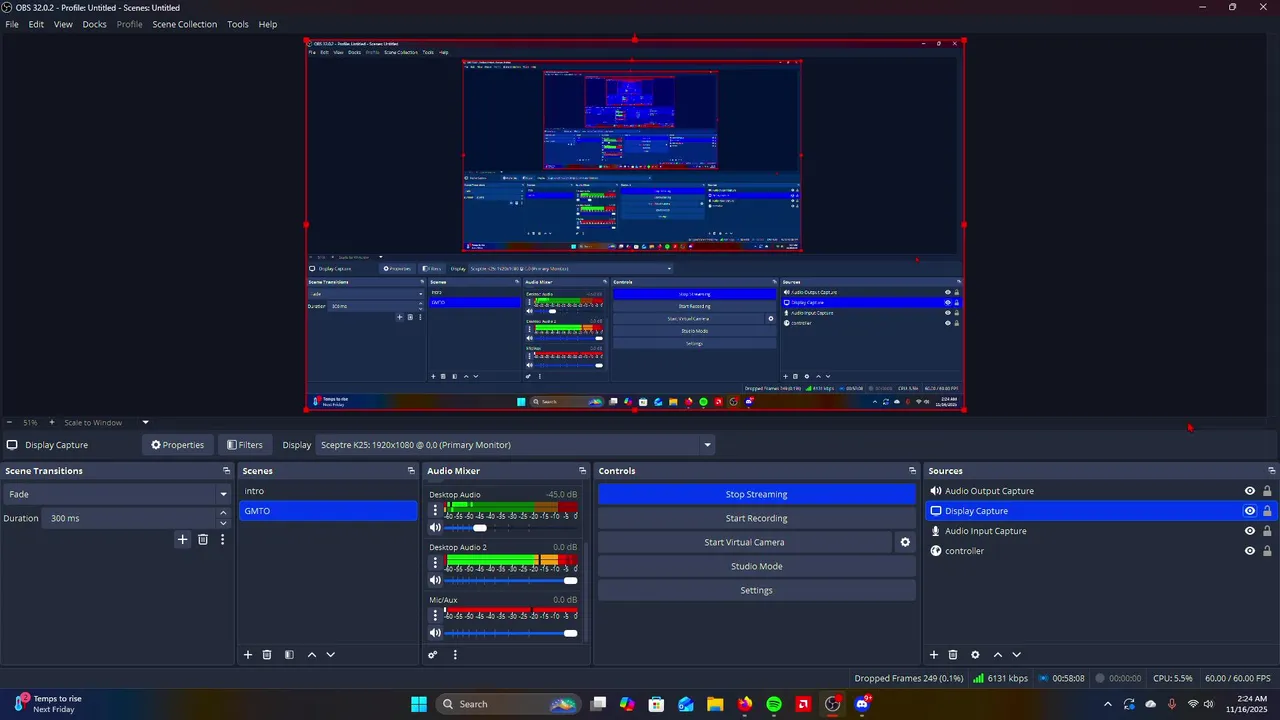
Task: Open Desktop Audio channel options menu
Action: click(x=435, y=510)
